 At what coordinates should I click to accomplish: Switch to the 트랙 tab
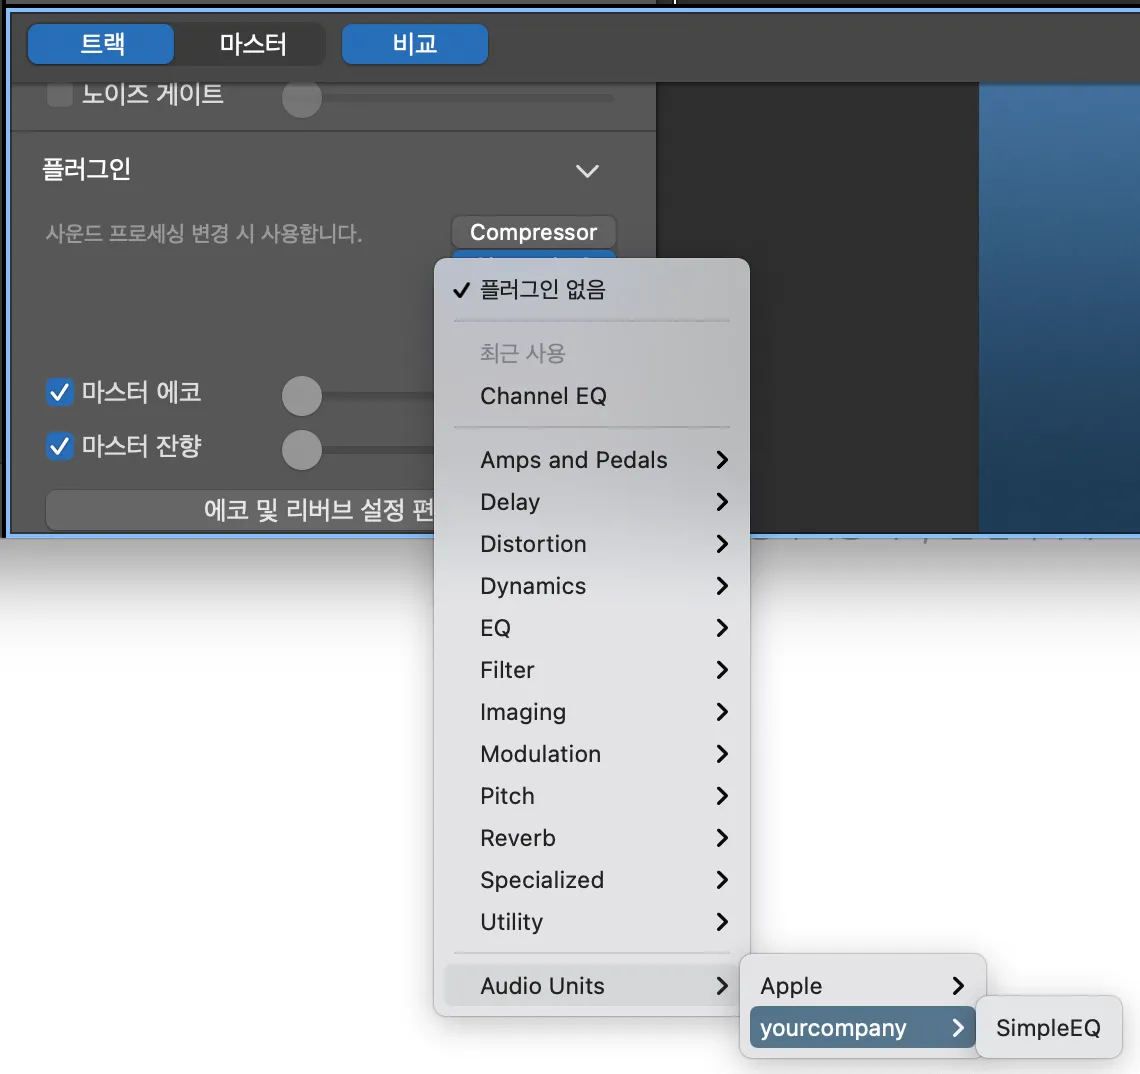tap(101, 44)
